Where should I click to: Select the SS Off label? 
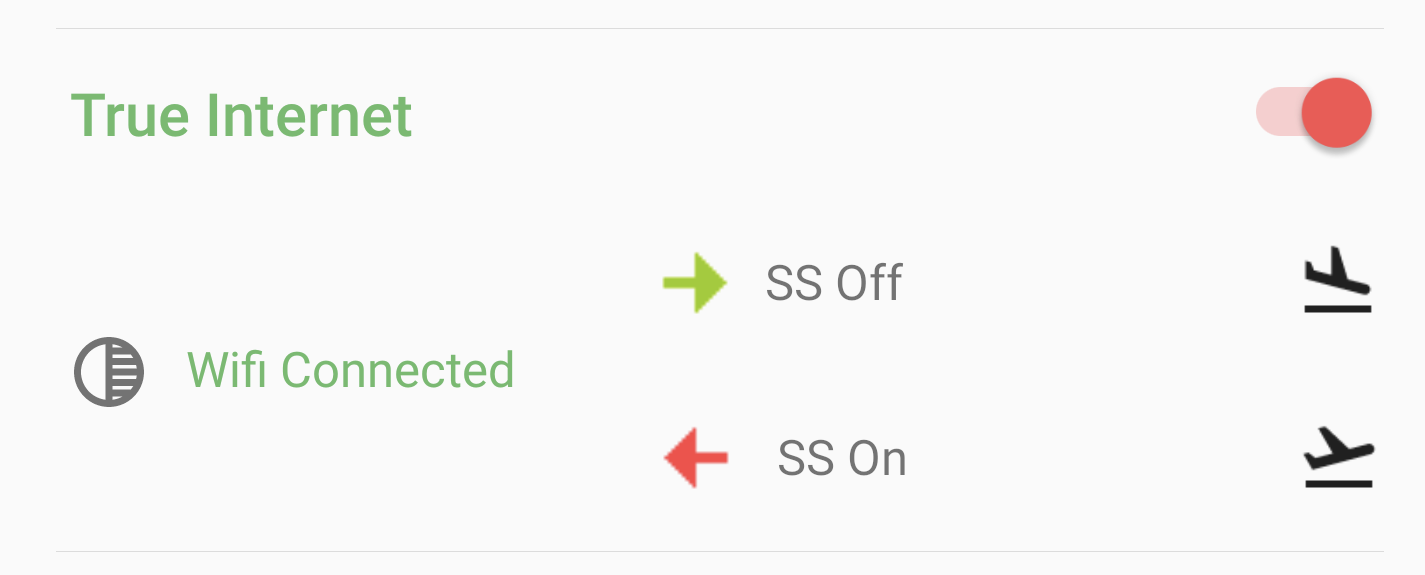pyautogui.click(x=833, y=283)
